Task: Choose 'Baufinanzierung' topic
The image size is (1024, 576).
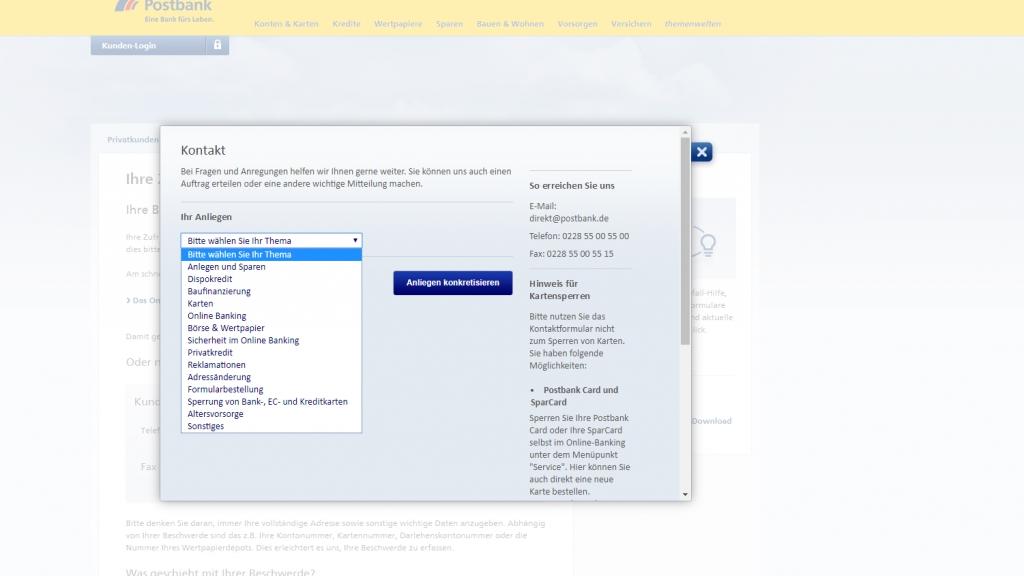Action: pos(271,291)
